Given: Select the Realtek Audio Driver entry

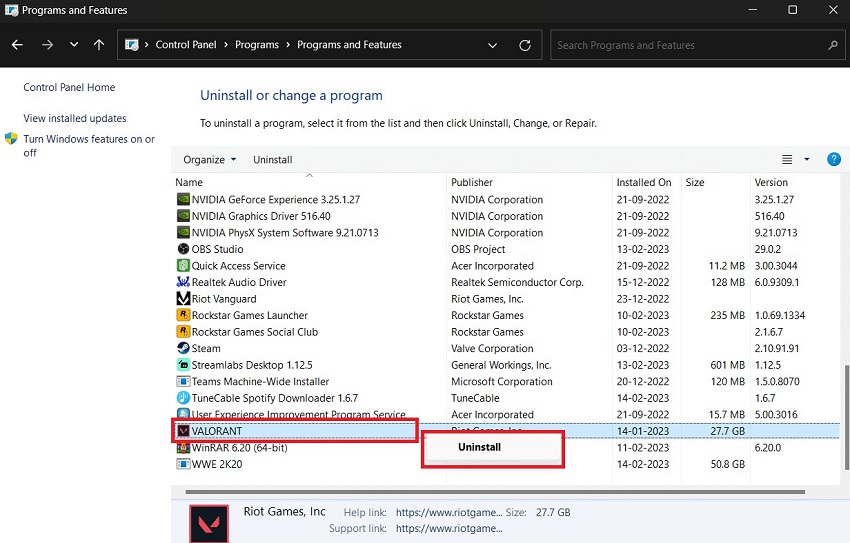Looking at the screenshot, I should pos(239,282).
